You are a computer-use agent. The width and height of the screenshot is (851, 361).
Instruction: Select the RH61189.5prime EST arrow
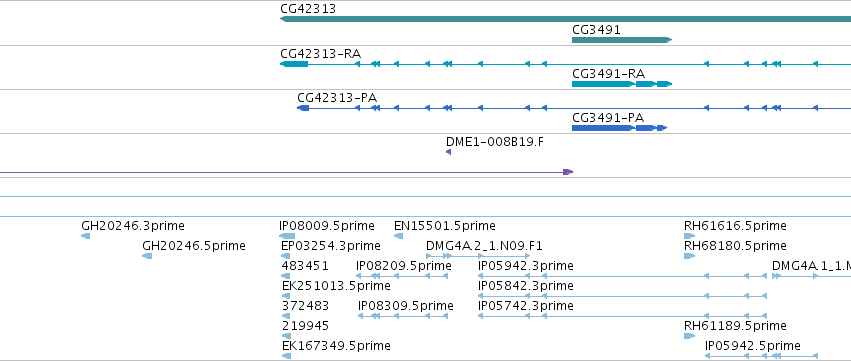click(689, 336)
